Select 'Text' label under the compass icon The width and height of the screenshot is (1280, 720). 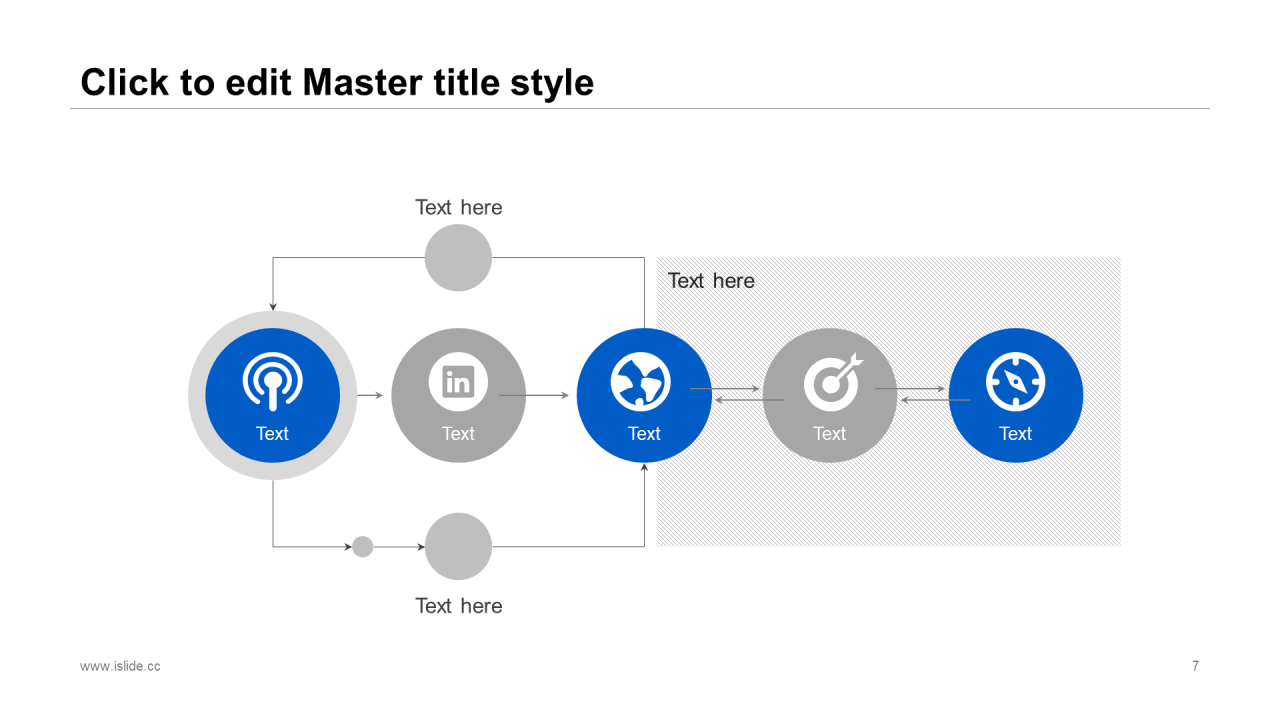click(x=1015, y=433)
